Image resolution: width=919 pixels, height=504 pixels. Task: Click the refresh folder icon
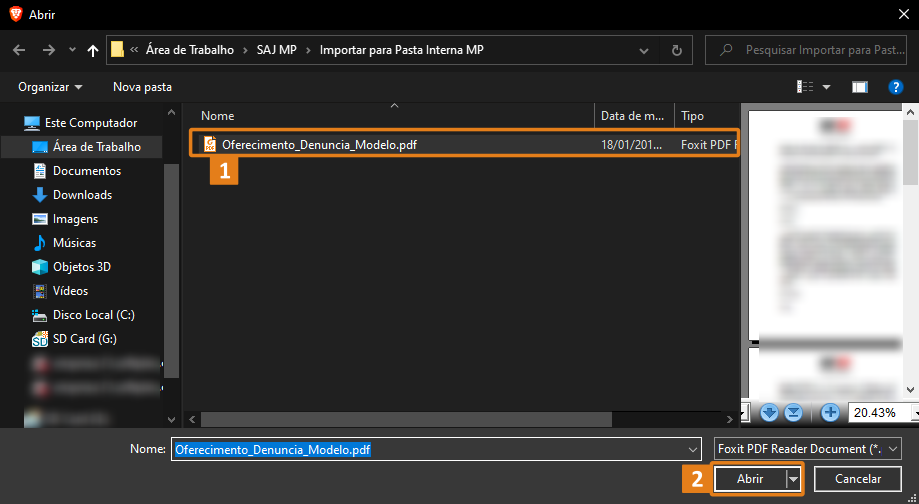[677, 50]
